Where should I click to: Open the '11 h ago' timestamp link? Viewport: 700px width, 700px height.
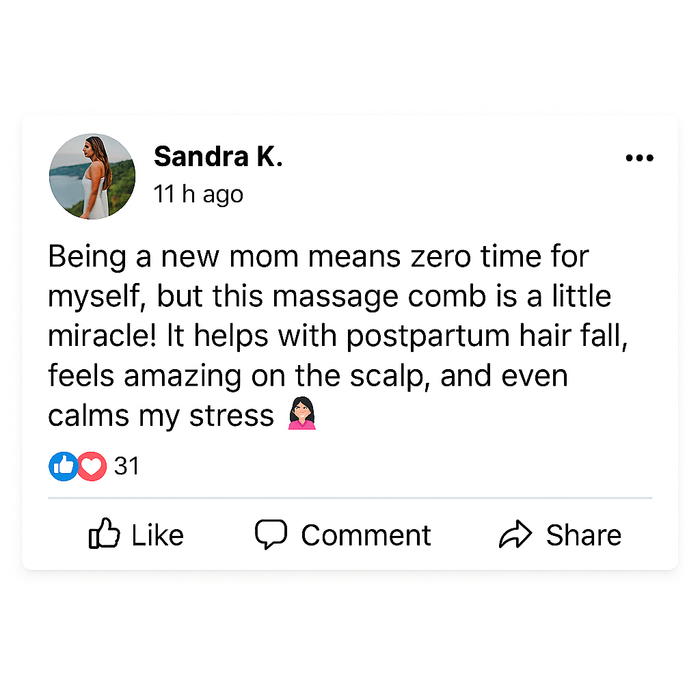coord(198,194)
